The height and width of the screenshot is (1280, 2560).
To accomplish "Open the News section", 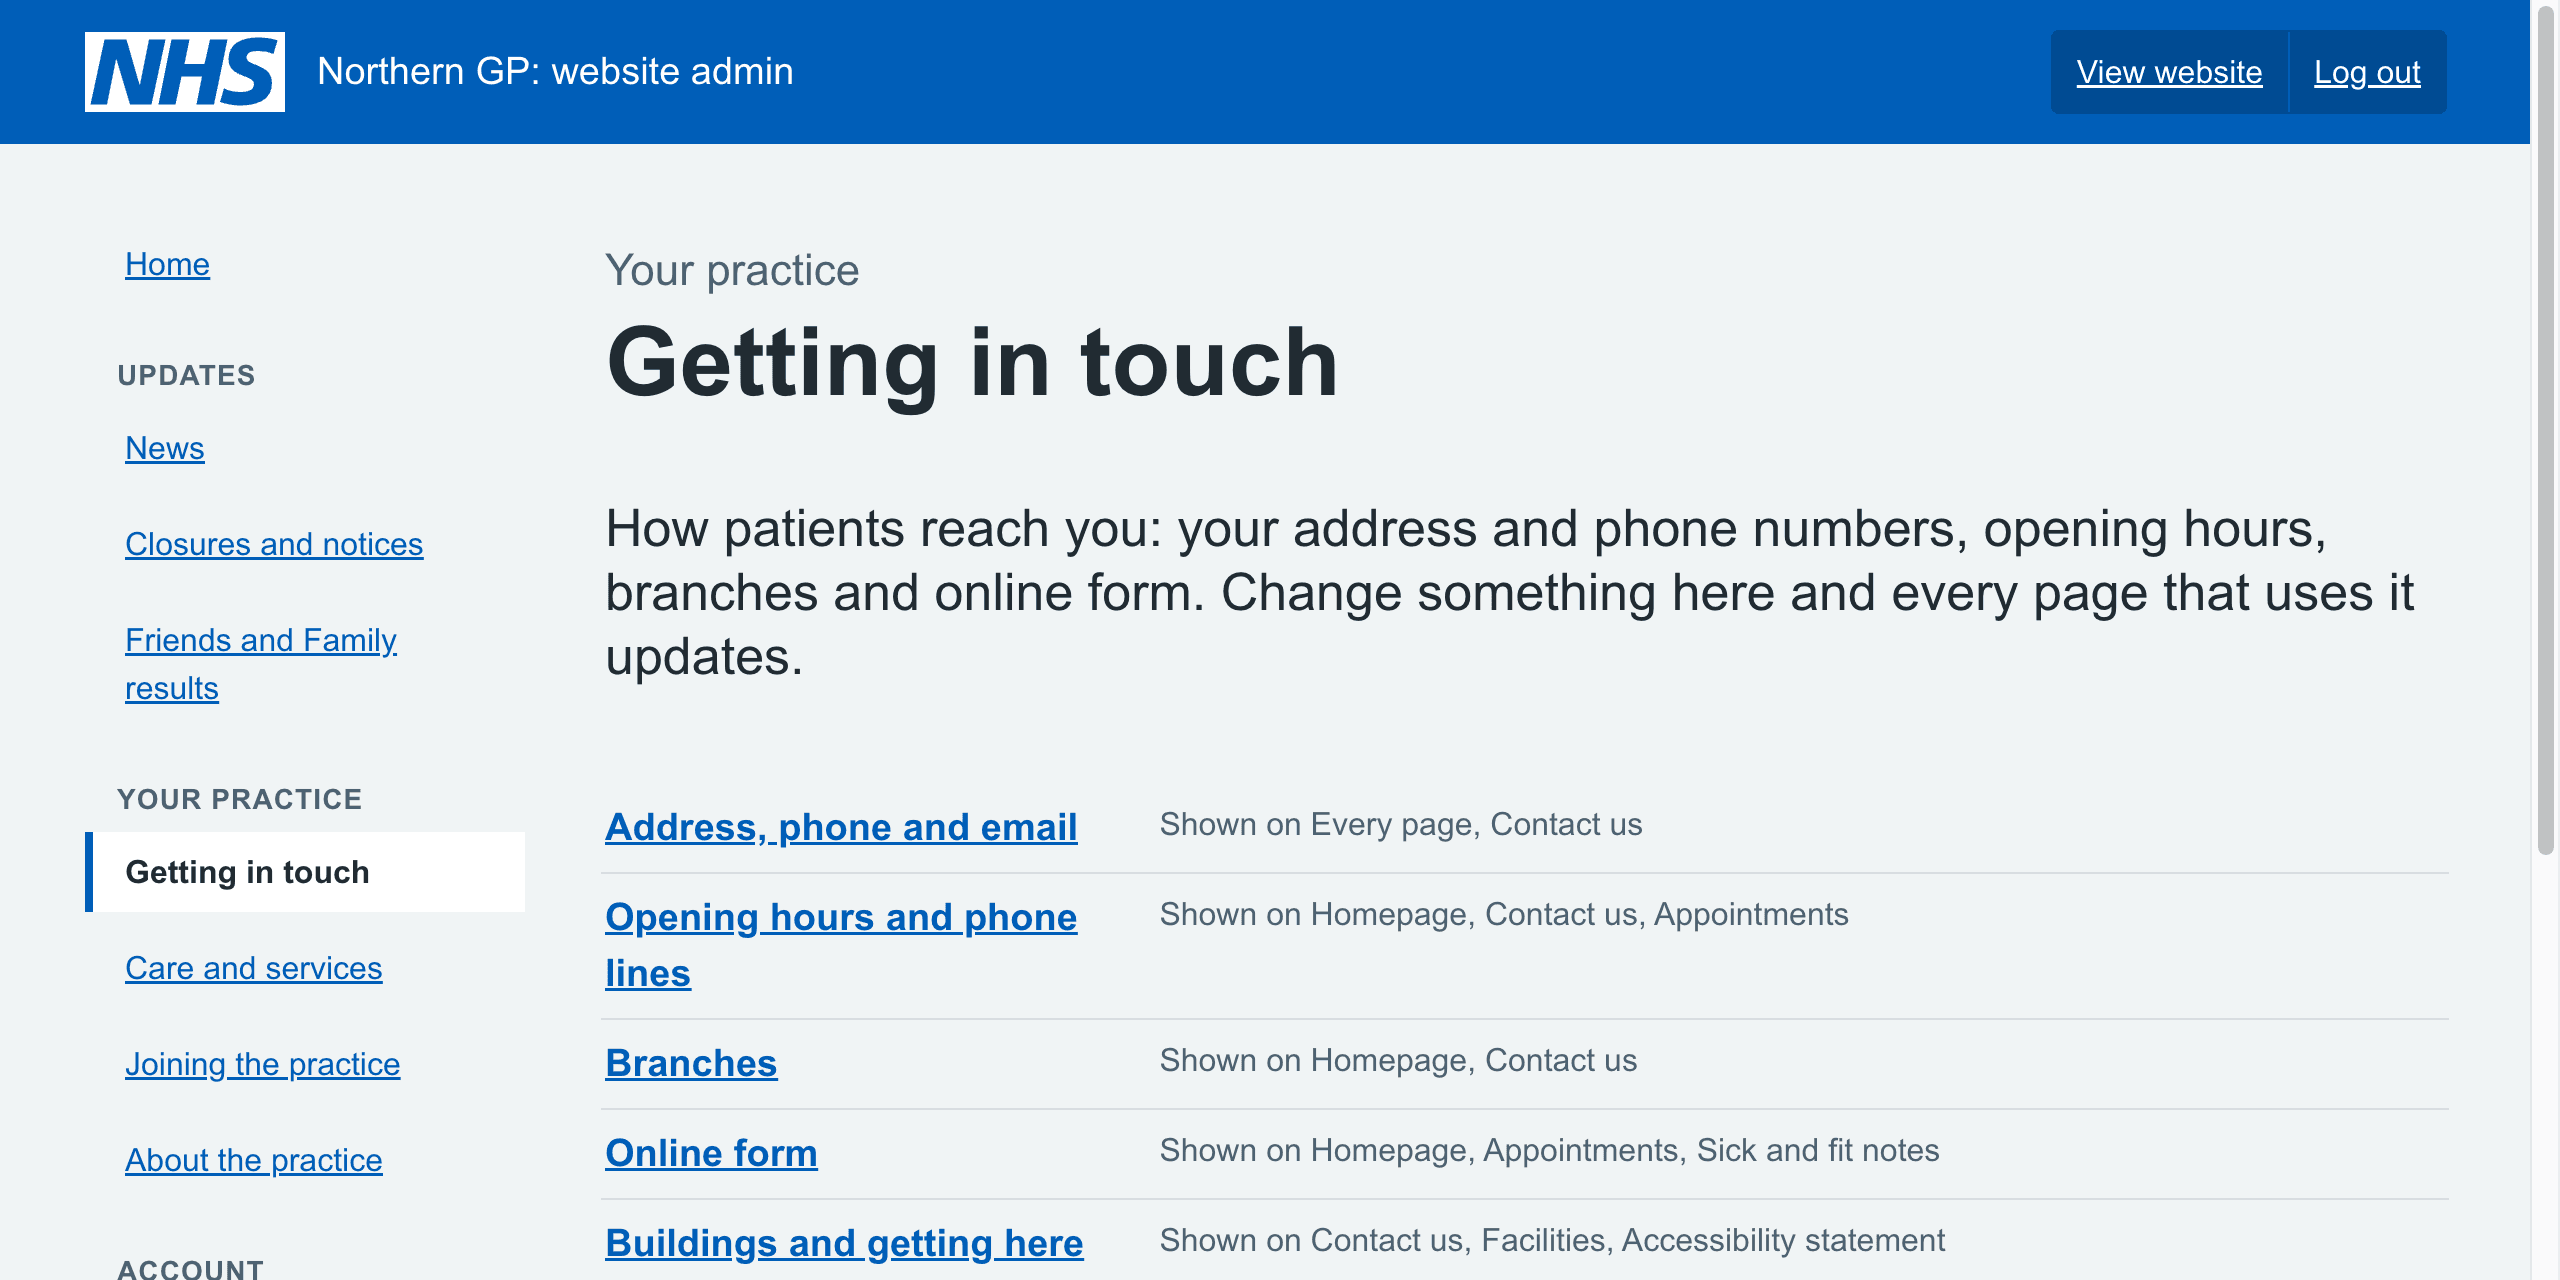I will (165, 448).
